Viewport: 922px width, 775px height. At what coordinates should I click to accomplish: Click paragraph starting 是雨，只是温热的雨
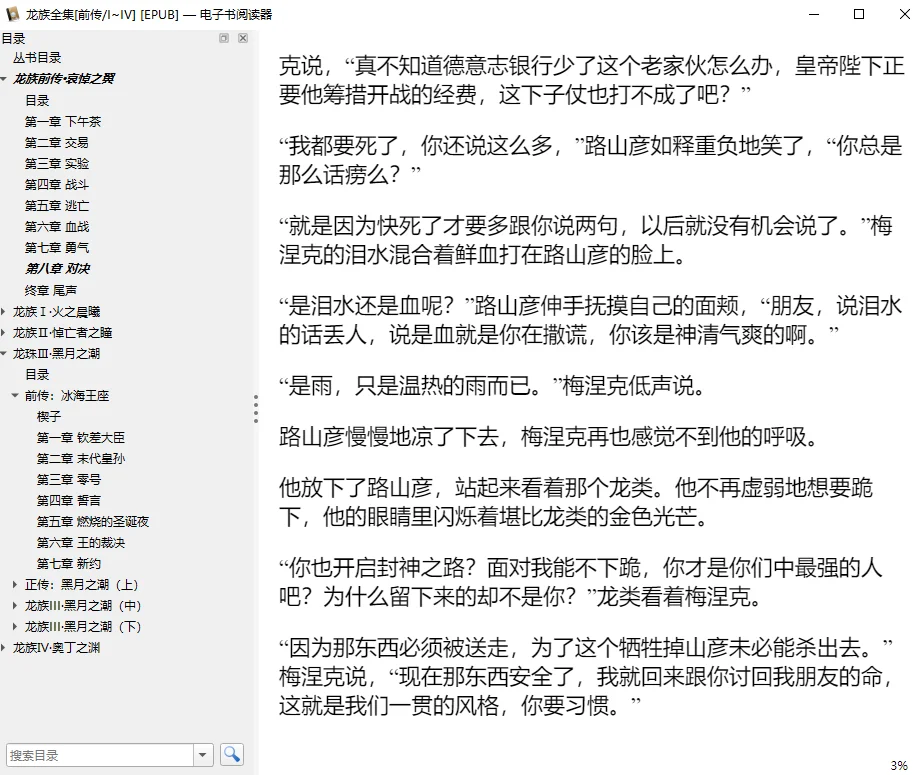pos(492,386)
